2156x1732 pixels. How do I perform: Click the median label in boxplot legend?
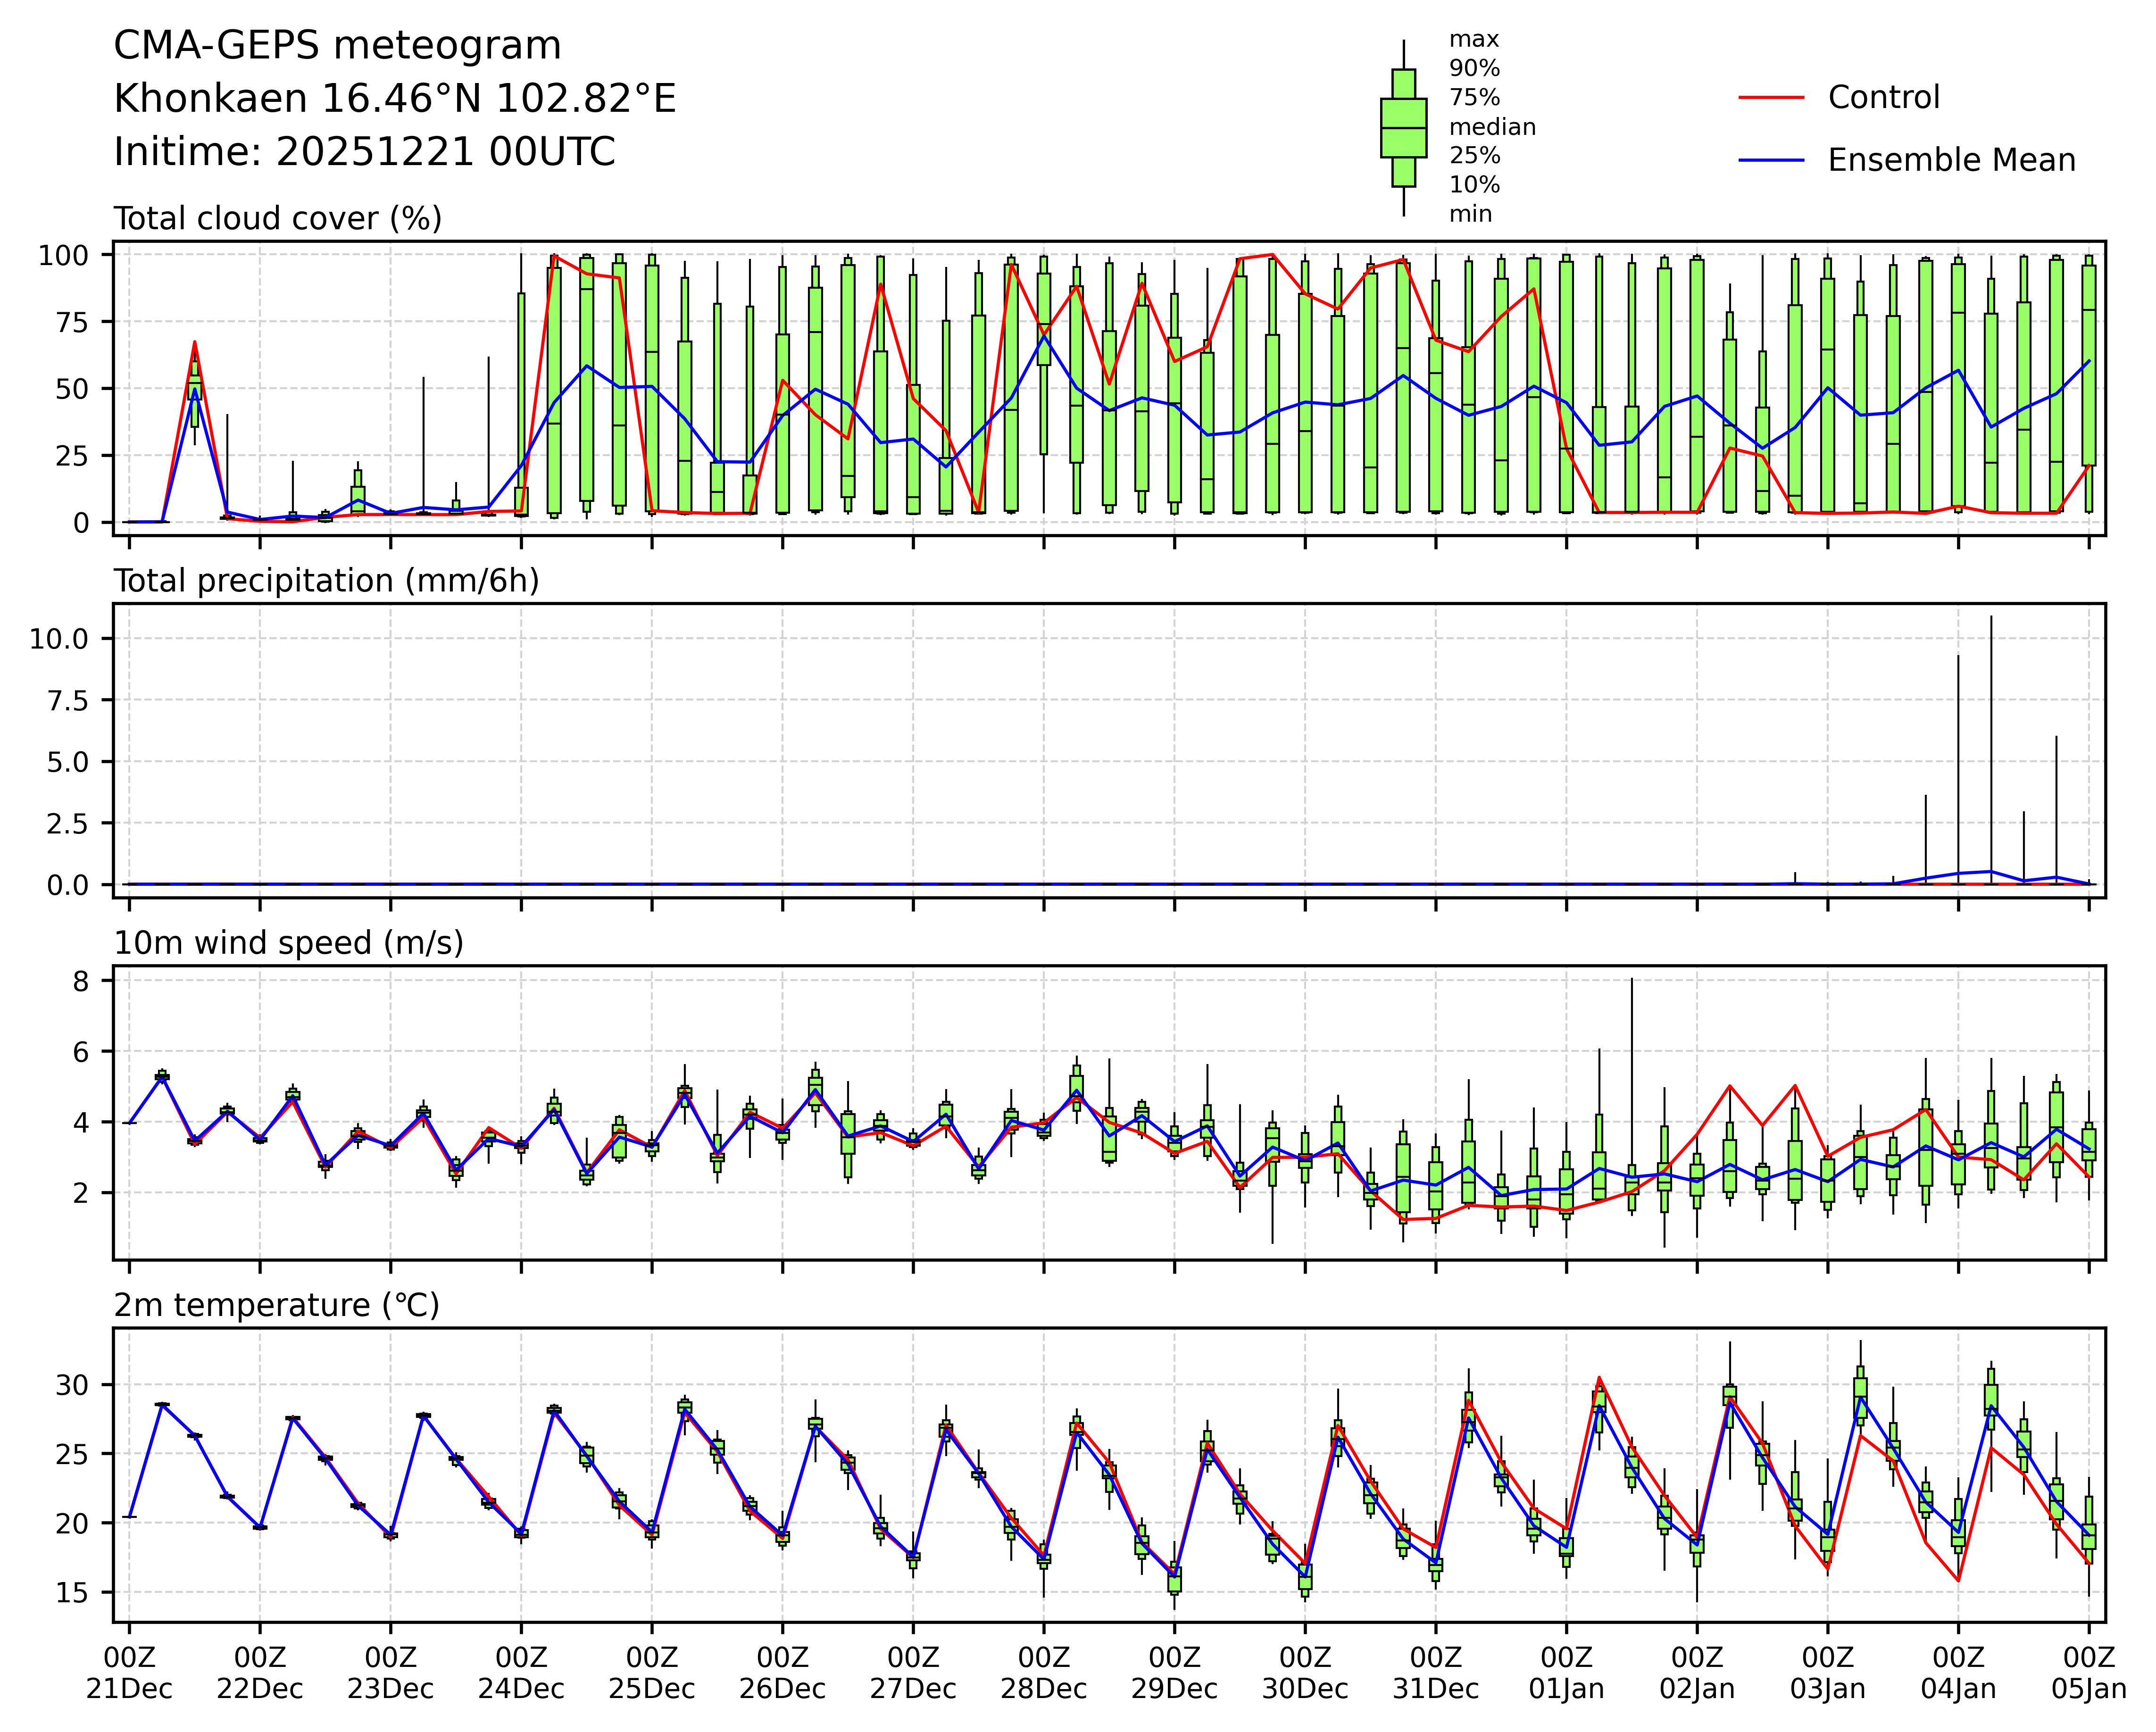(1492, 127)
